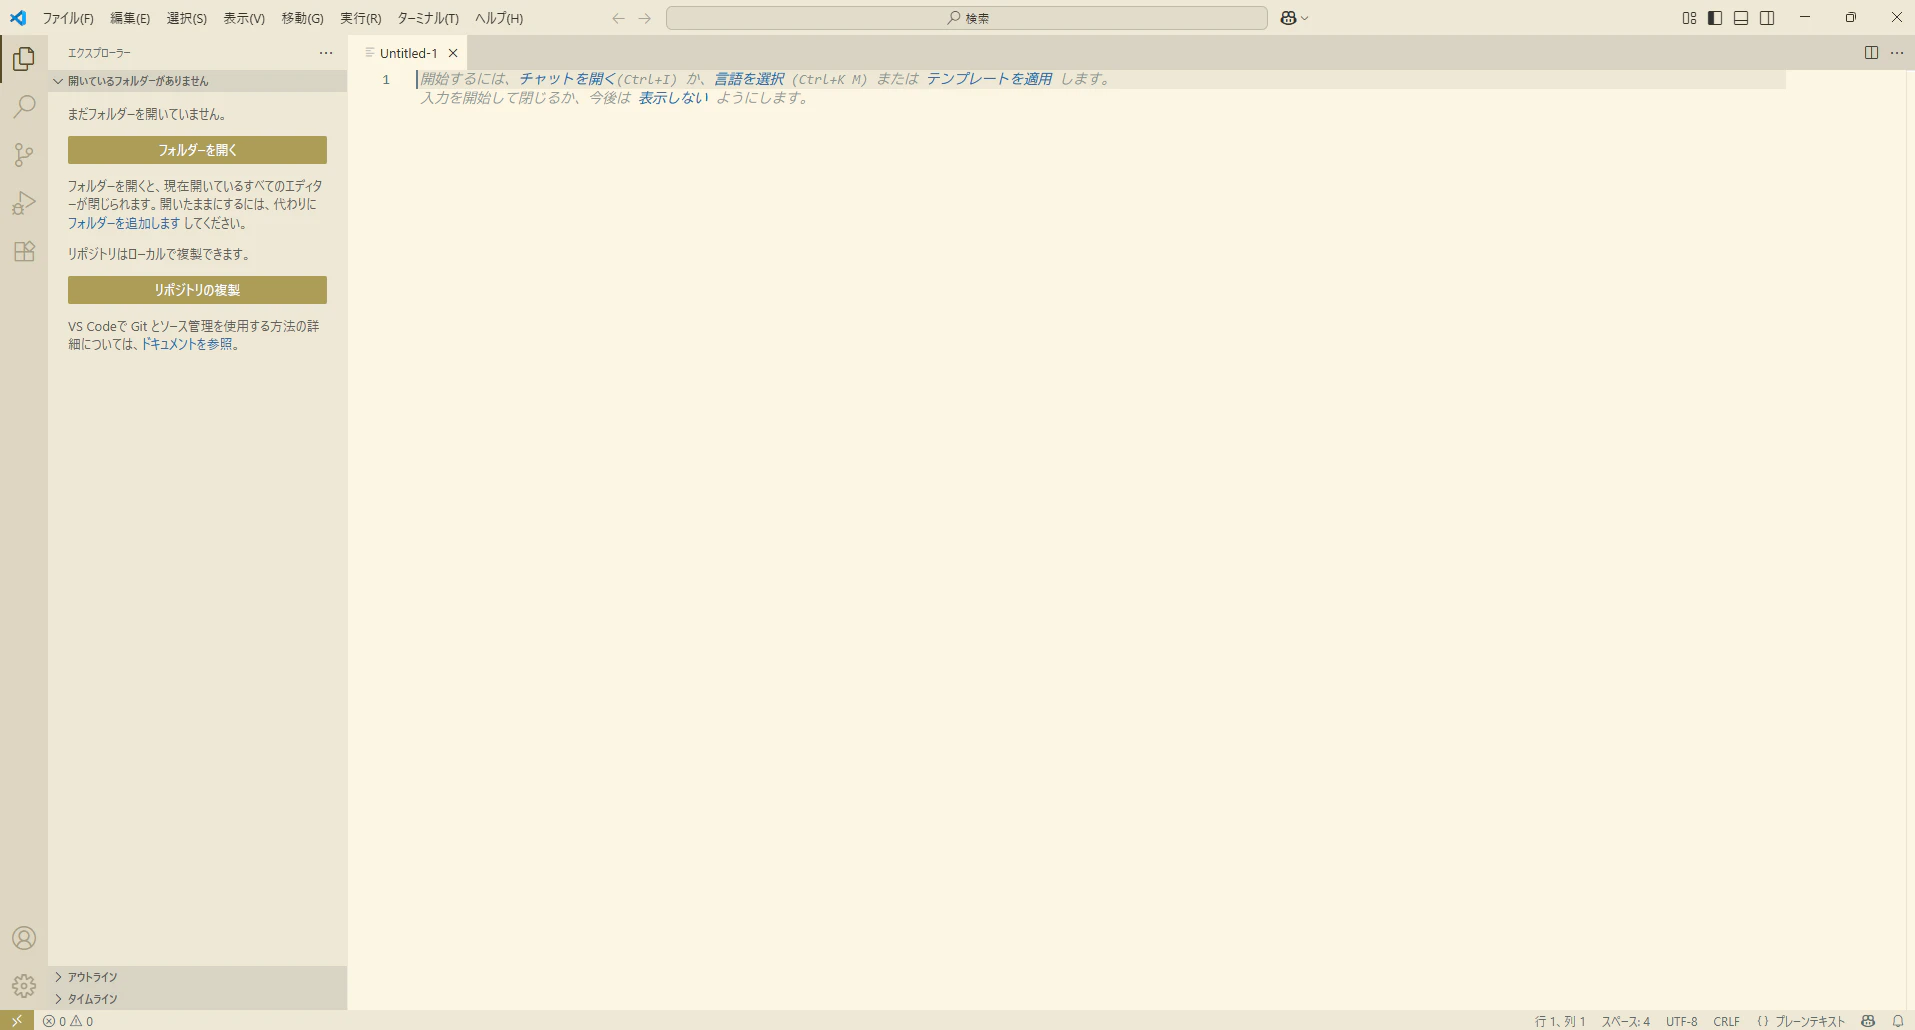
Task: Split the editor to the right
Action: tap(1871, 53)
